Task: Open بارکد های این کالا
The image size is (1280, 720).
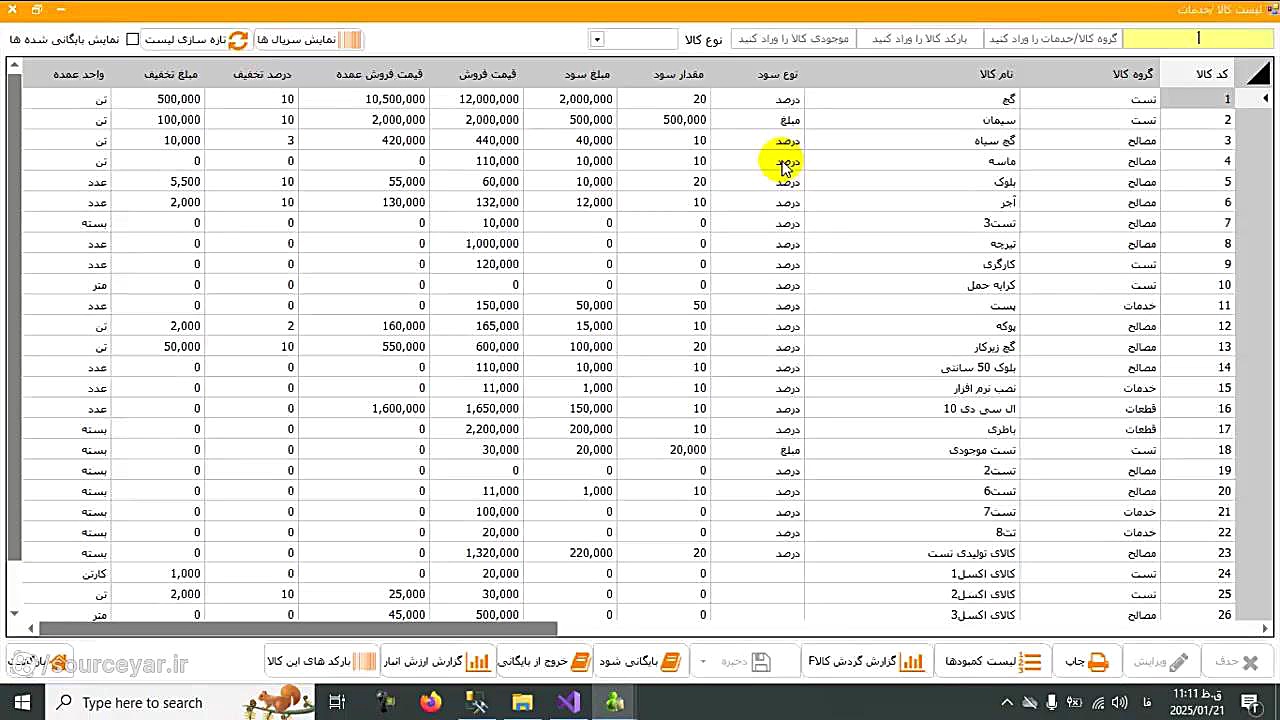Action: click(x=322, y=662)
